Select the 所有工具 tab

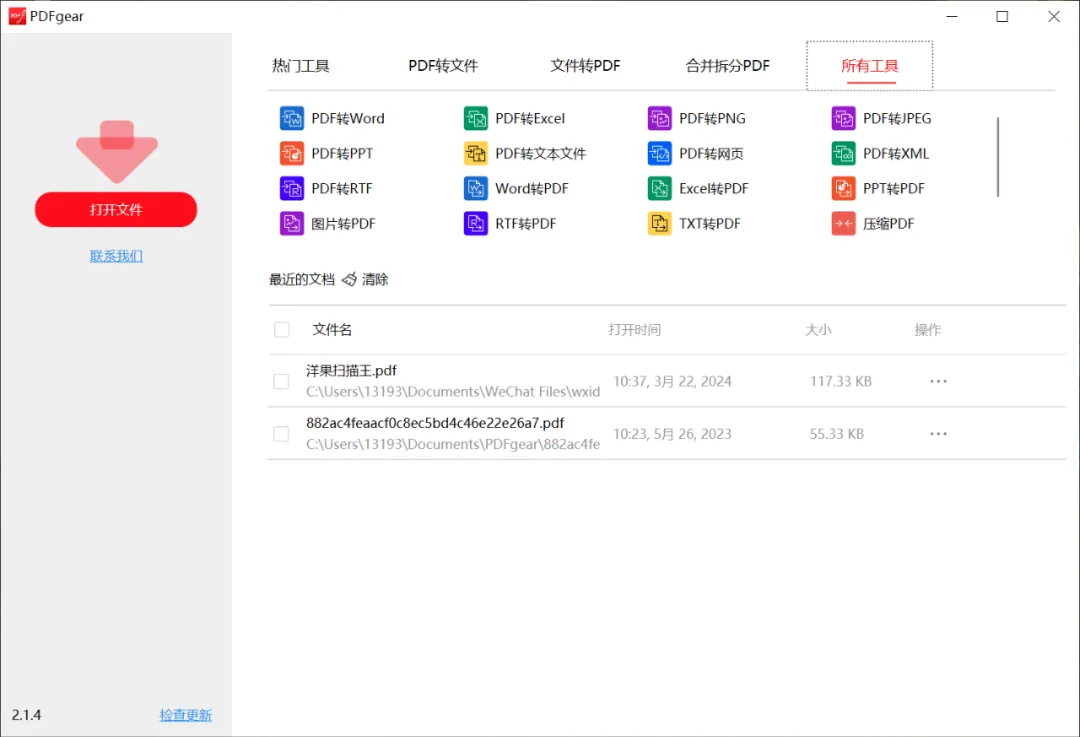click(x=869, y=65)
